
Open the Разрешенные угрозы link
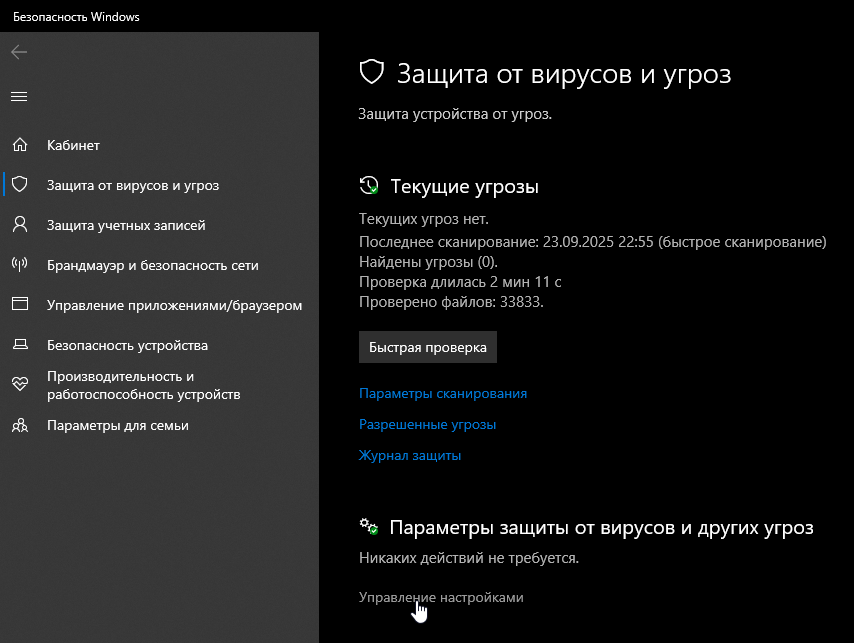click(x=427, y=424)
